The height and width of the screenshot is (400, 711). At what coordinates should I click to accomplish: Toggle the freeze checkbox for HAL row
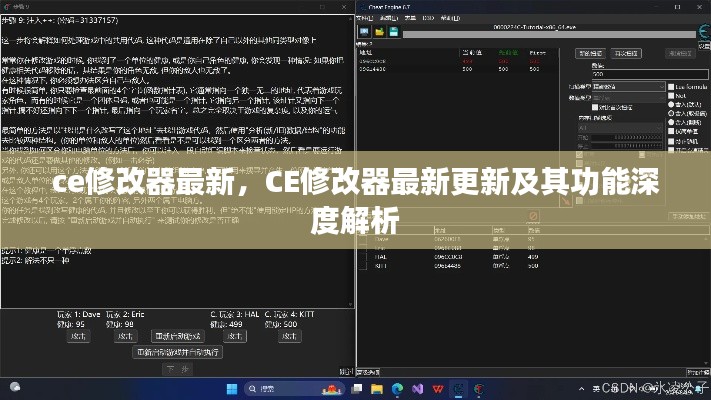point(363,257)
